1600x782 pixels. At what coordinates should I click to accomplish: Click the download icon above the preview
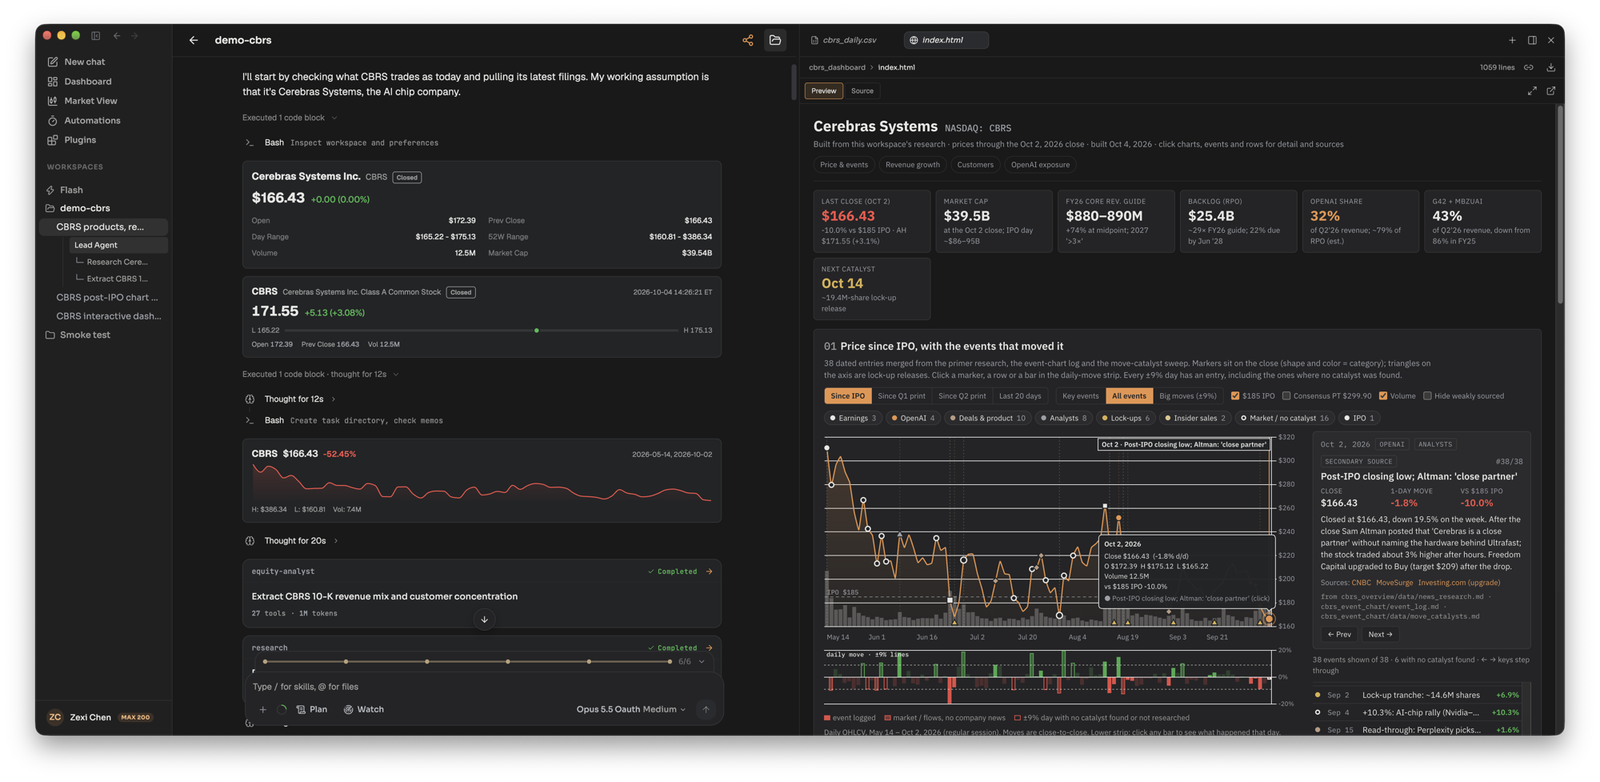[x=1551, y=67]
